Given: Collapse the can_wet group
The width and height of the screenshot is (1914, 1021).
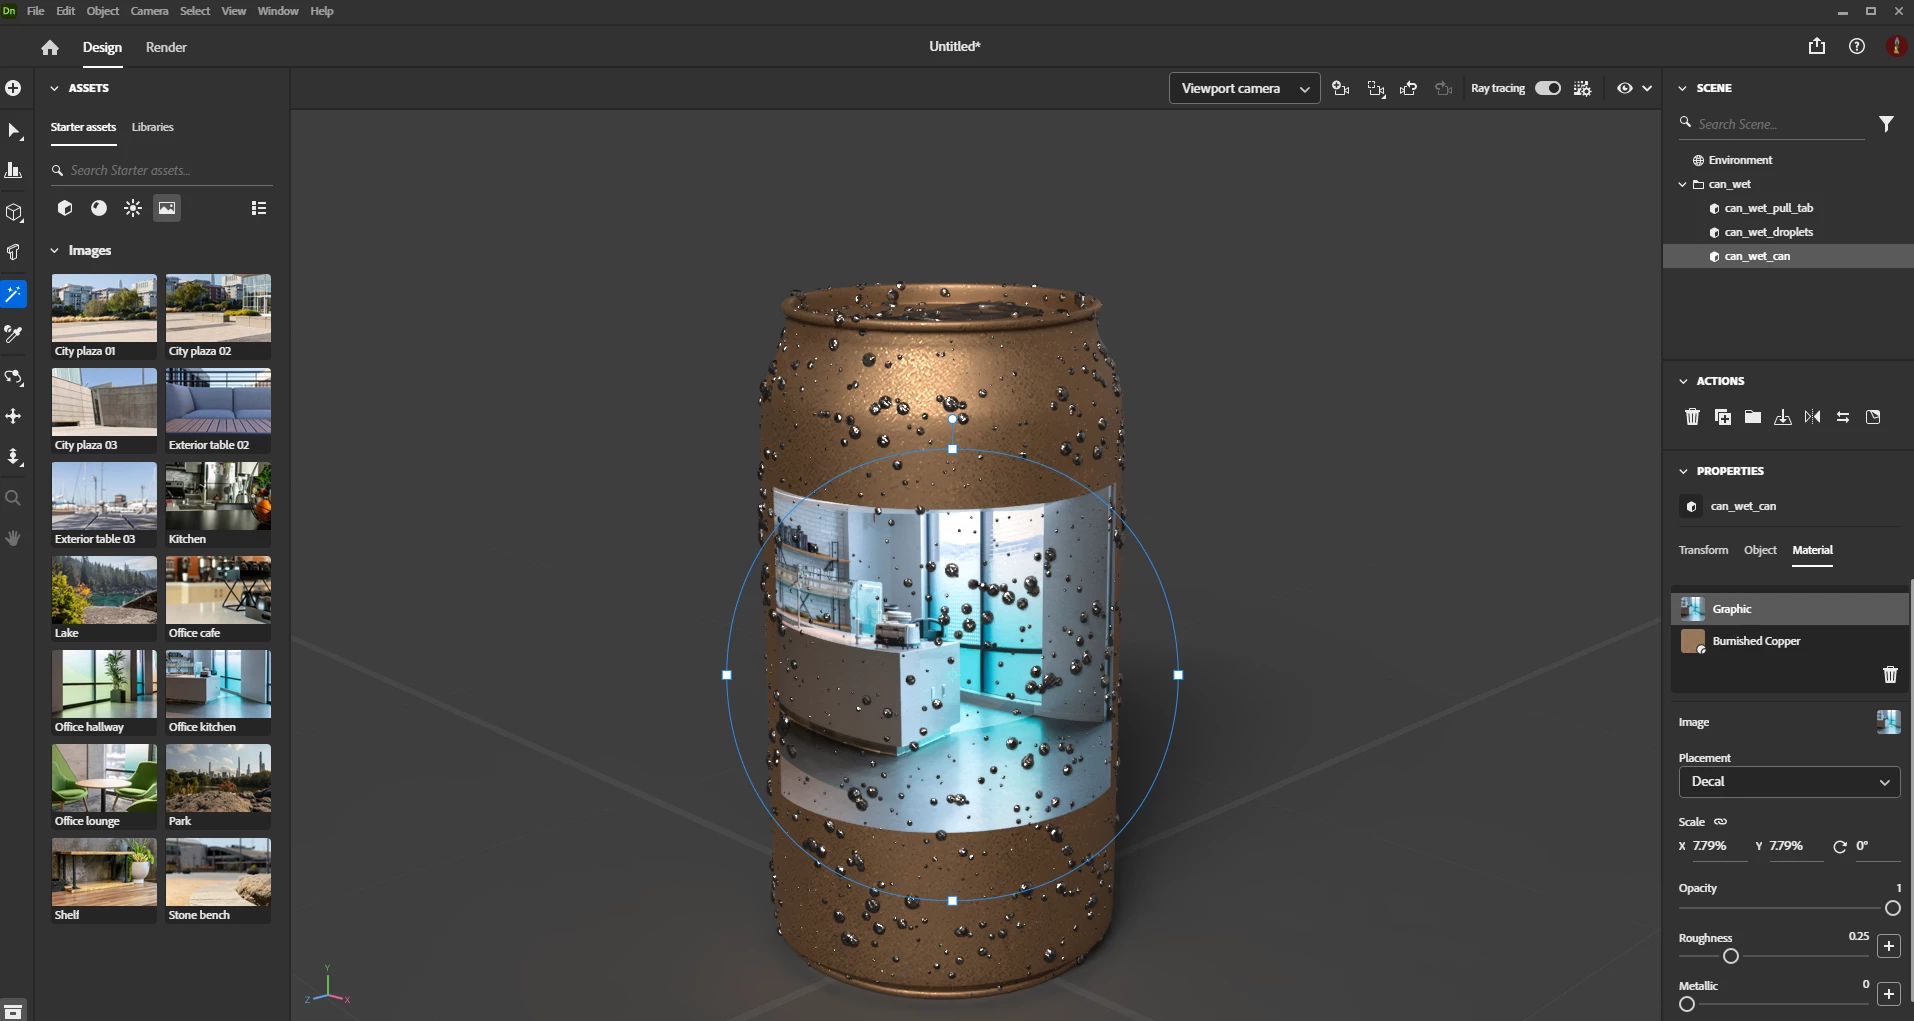Looking at the screenshot, I should click(x=1683, y=184).
